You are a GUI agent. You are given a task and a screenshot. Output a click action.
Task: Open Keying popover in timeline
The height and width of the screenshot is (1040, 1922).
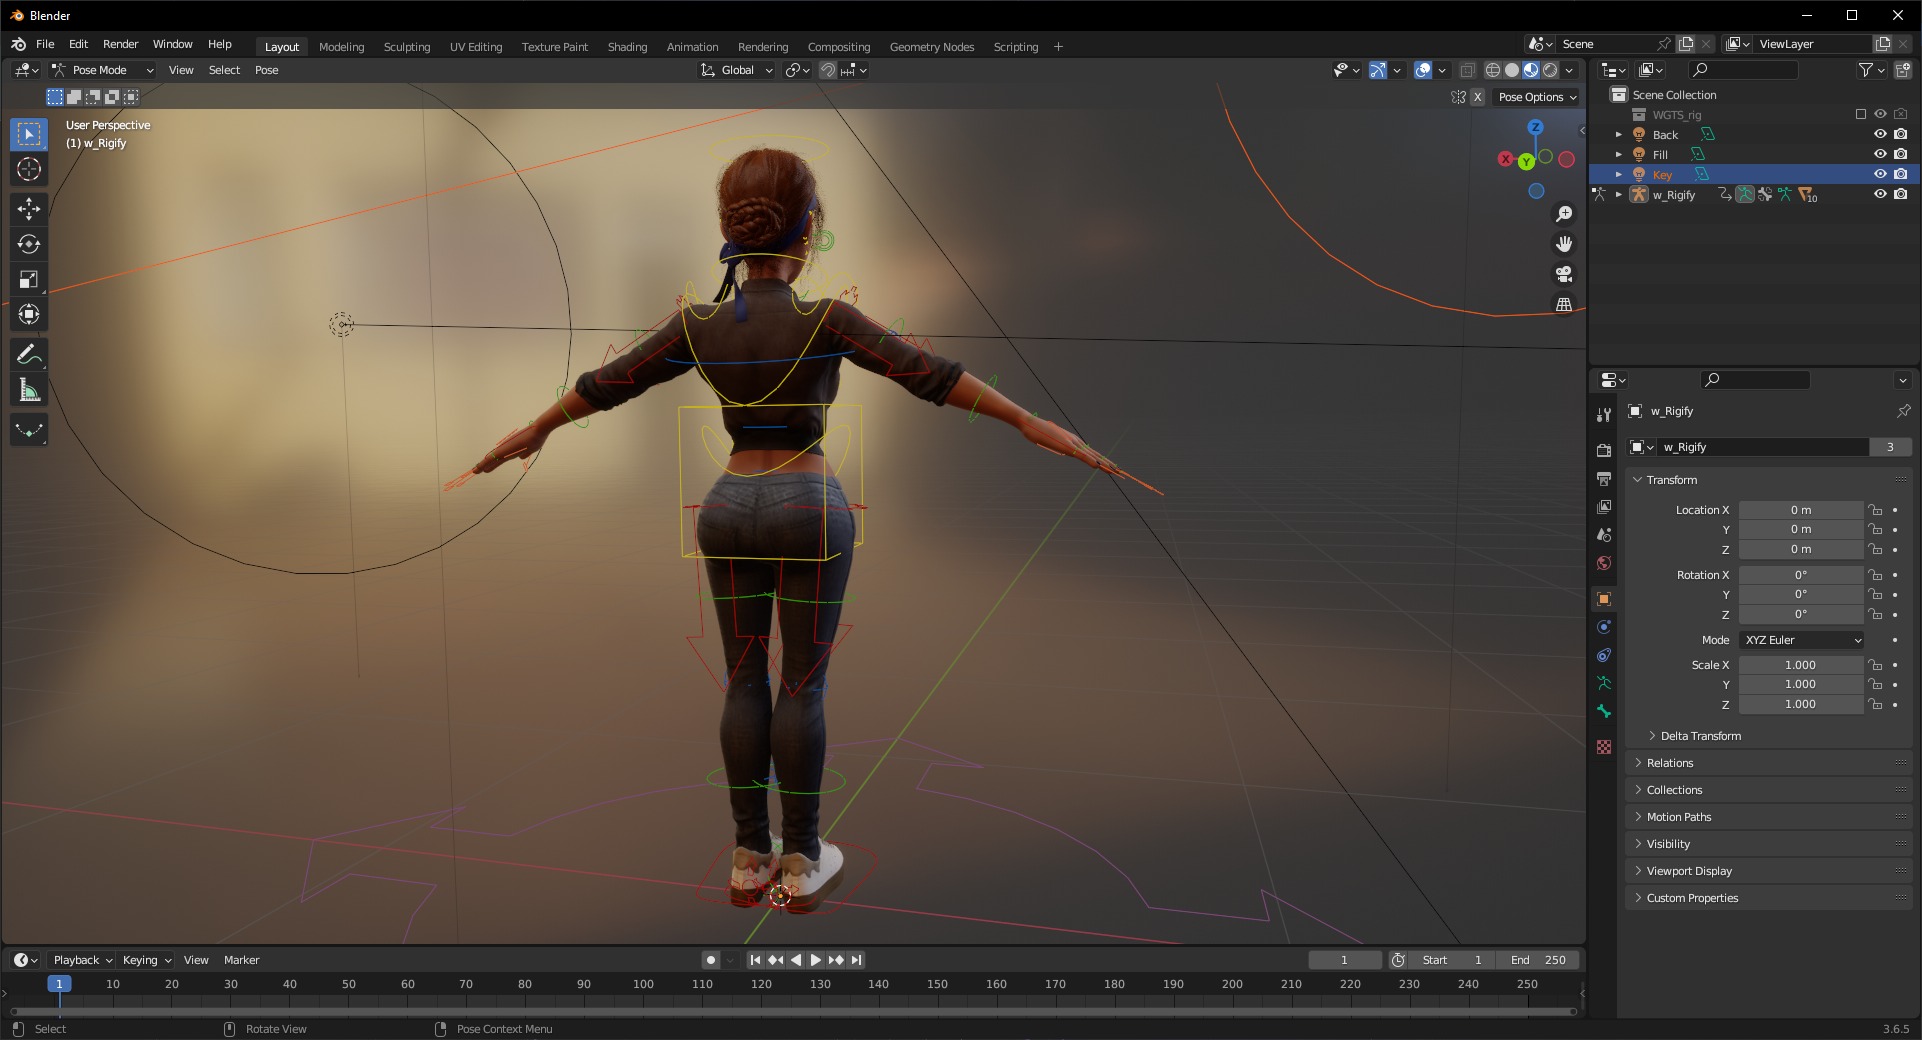[x=146, y=960]
